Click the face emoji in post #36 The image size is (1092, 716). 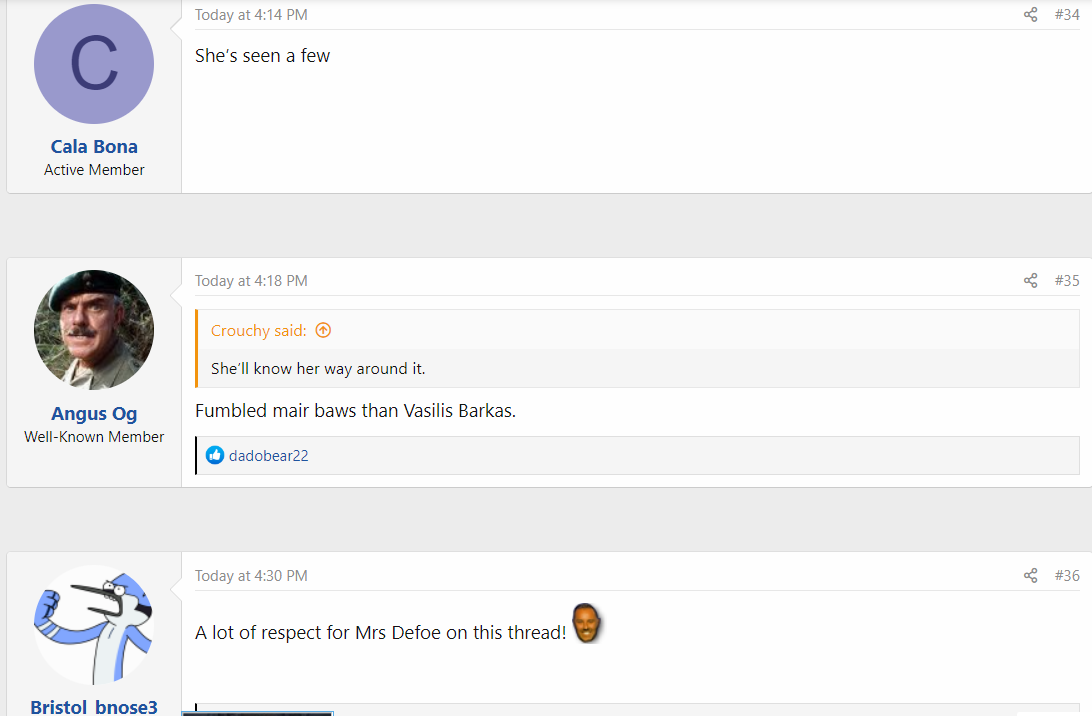point(586,623)
